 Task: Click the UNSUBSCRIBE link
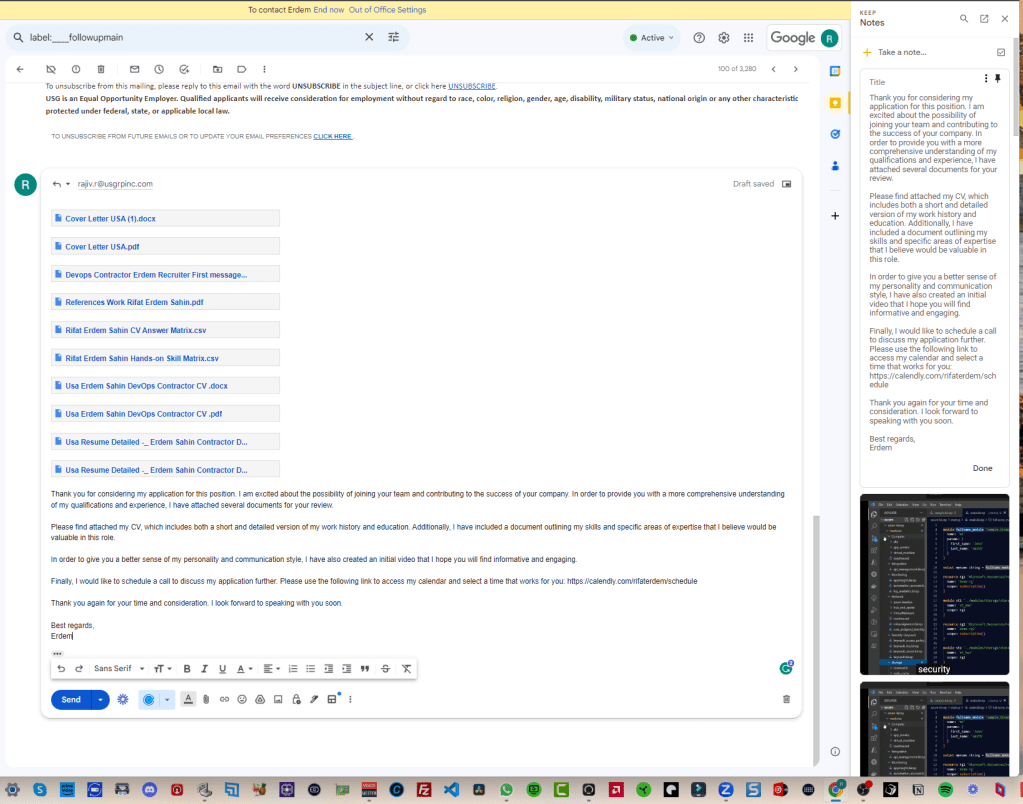tap(472, 86)
